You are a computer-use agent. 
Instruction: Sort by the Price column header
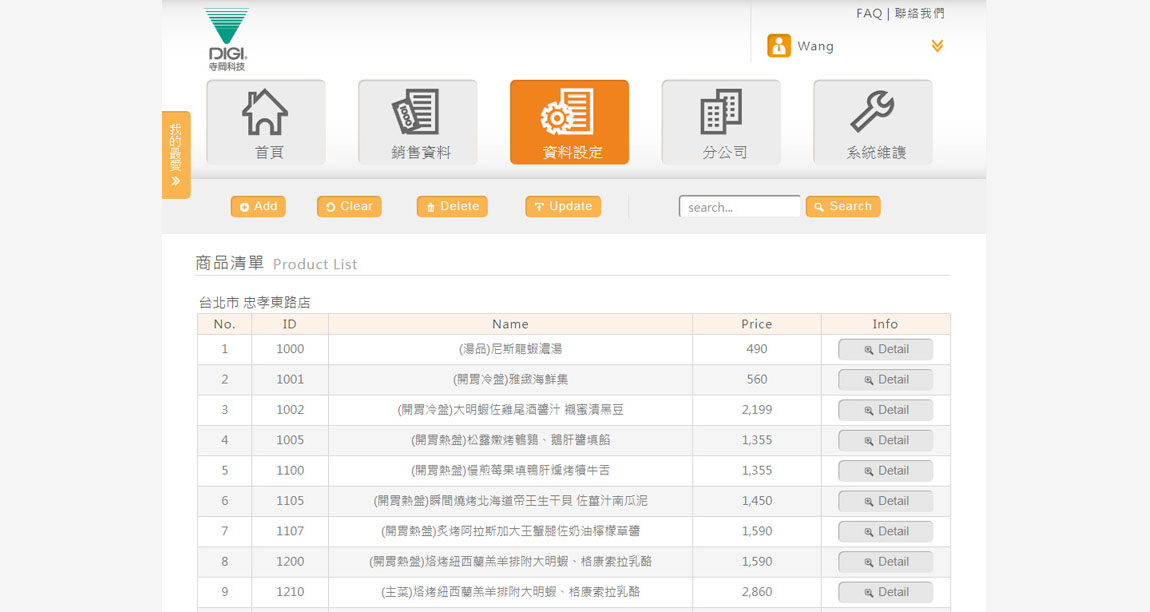click(x=756, y=324)
